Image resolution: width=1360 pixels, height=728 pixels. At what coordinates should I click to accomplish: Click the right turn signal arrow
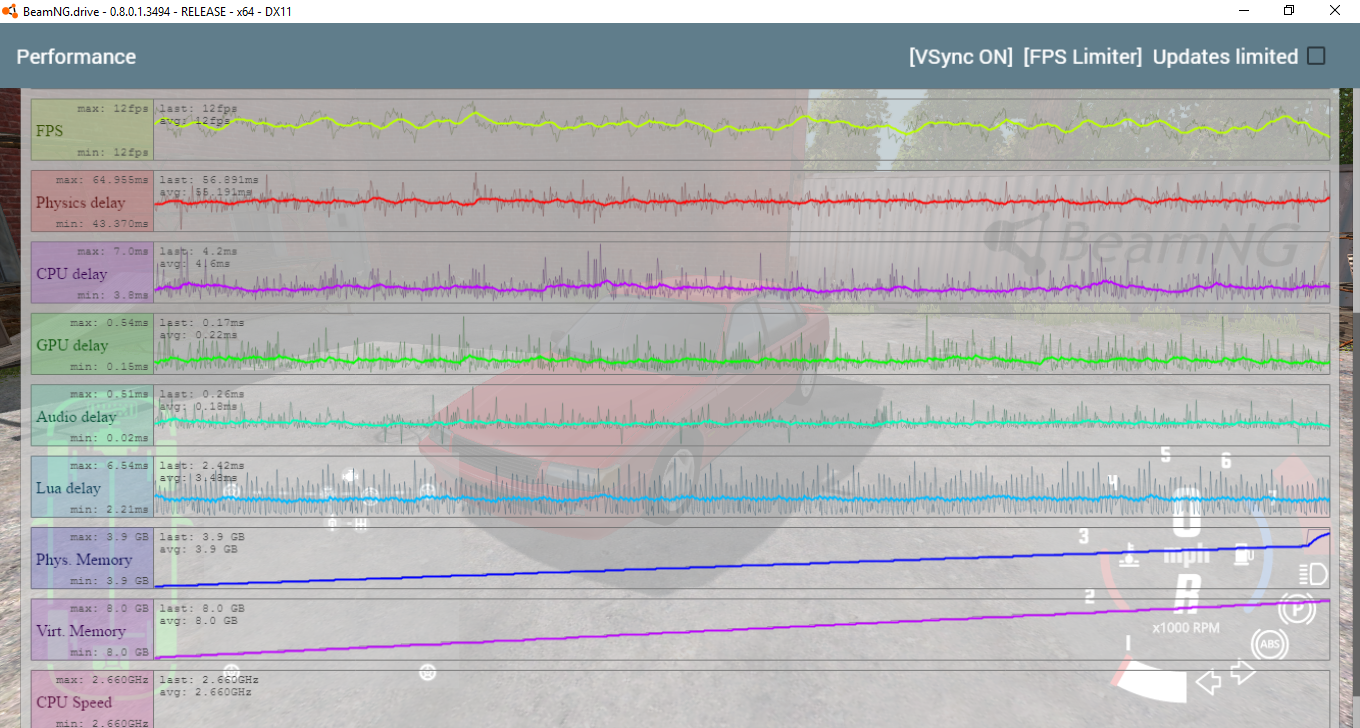tap(1243, 671)
